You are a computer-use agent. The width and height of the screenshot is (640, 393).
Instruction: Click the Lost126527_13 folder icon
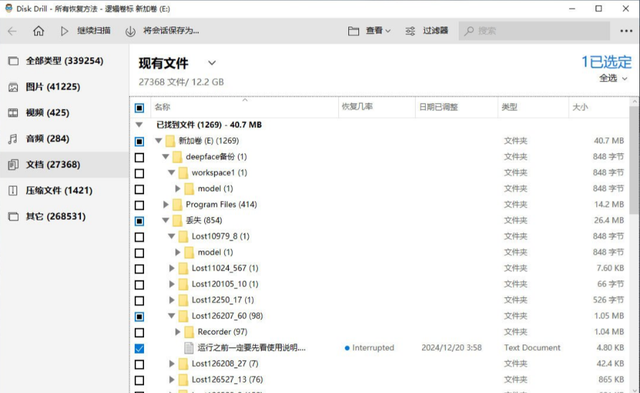pos(183,380)
